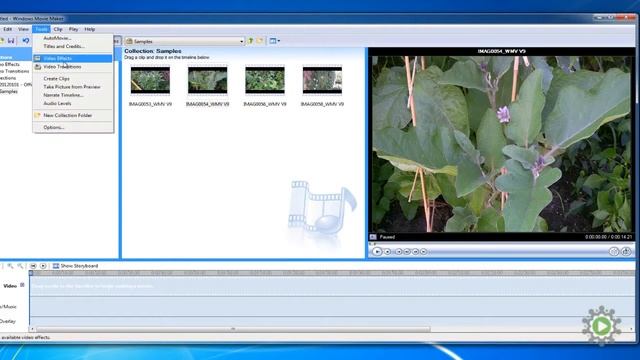Choose Narrate Timeline menu entry
The height and width of the screenshot is (360, 640).
[73, 95]
